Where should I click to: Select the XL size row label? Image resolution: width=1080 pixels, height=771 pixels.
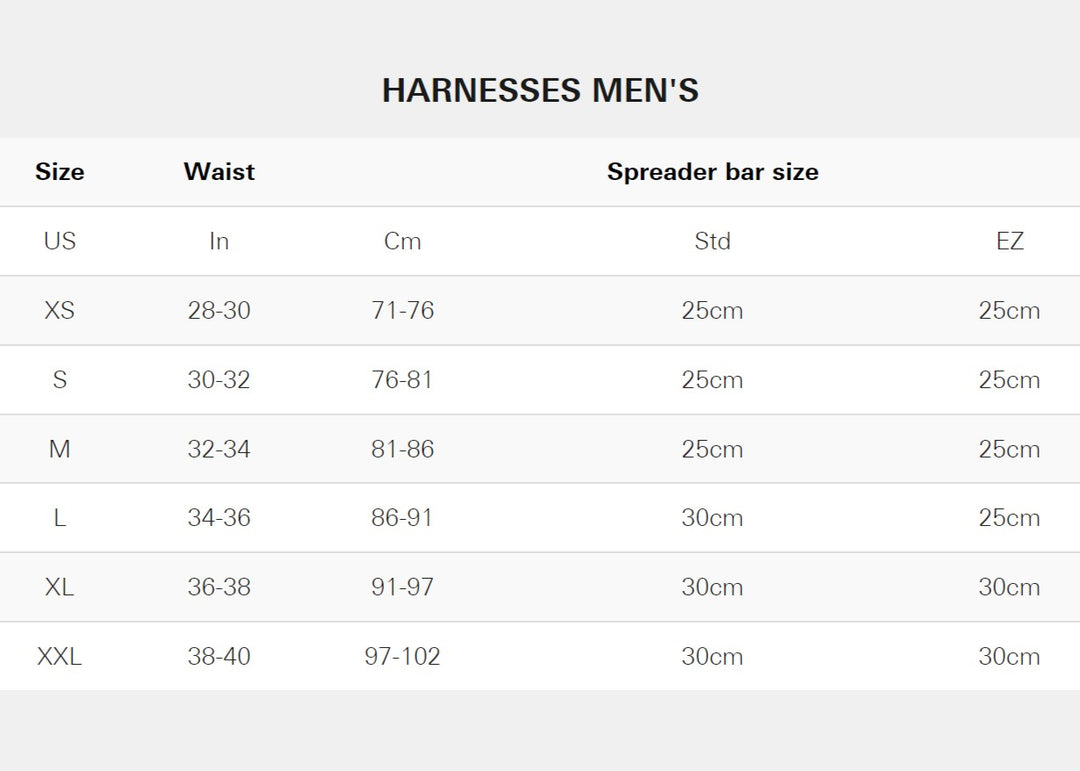click(60, 587)
